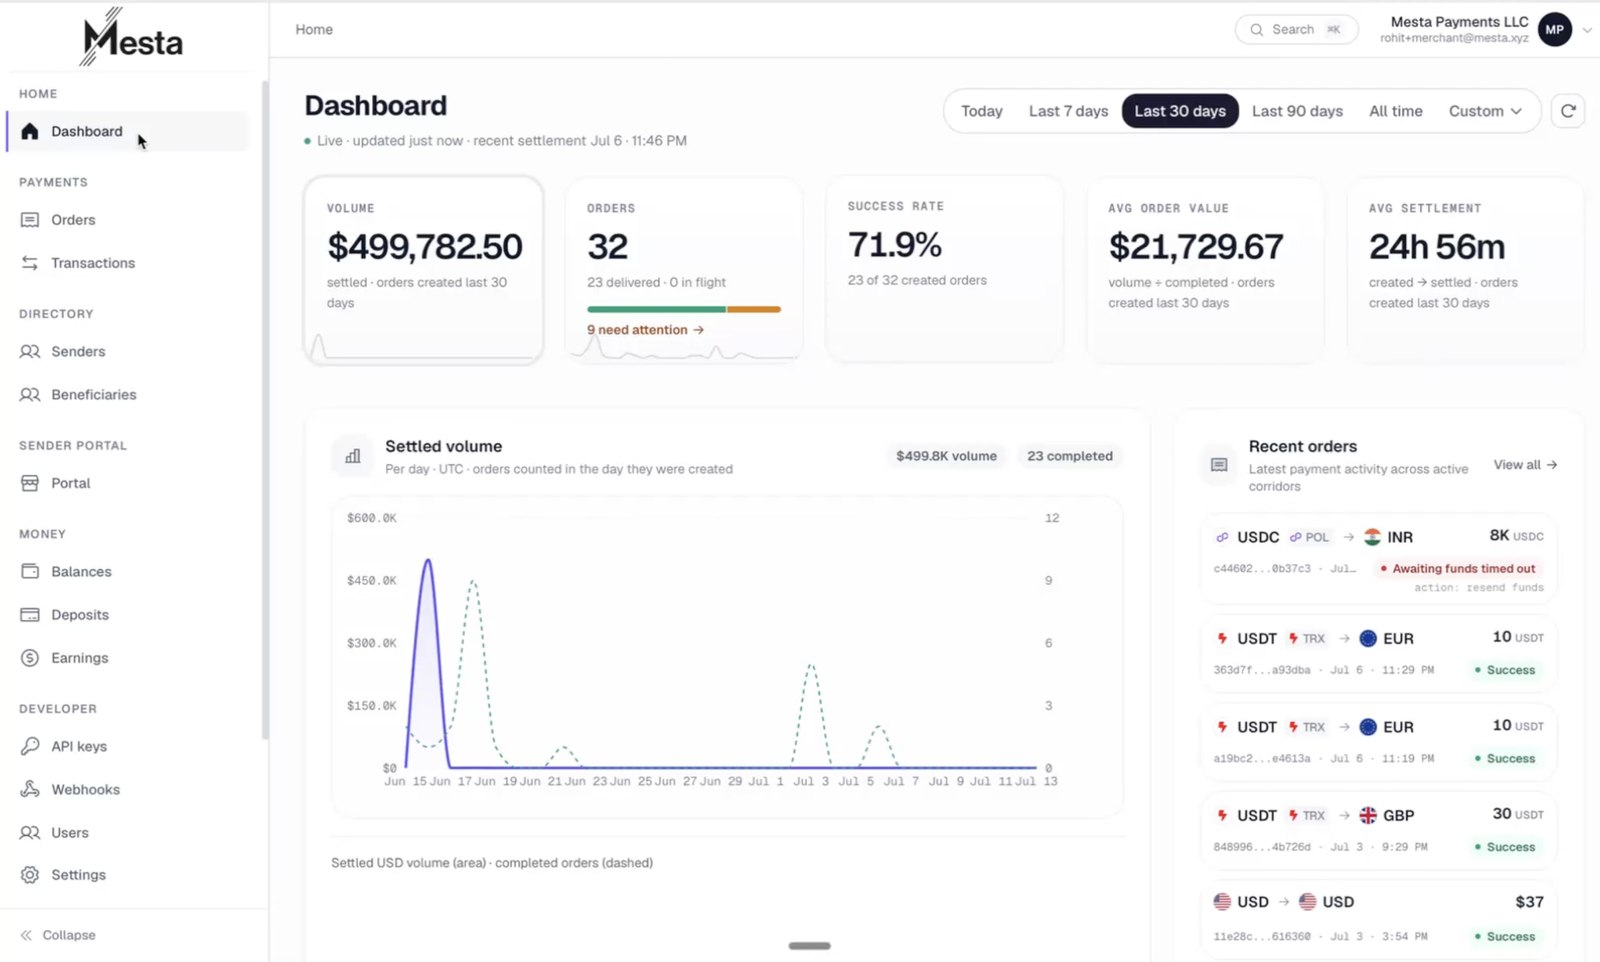Click the 23 completed badge

(1069, 456)
